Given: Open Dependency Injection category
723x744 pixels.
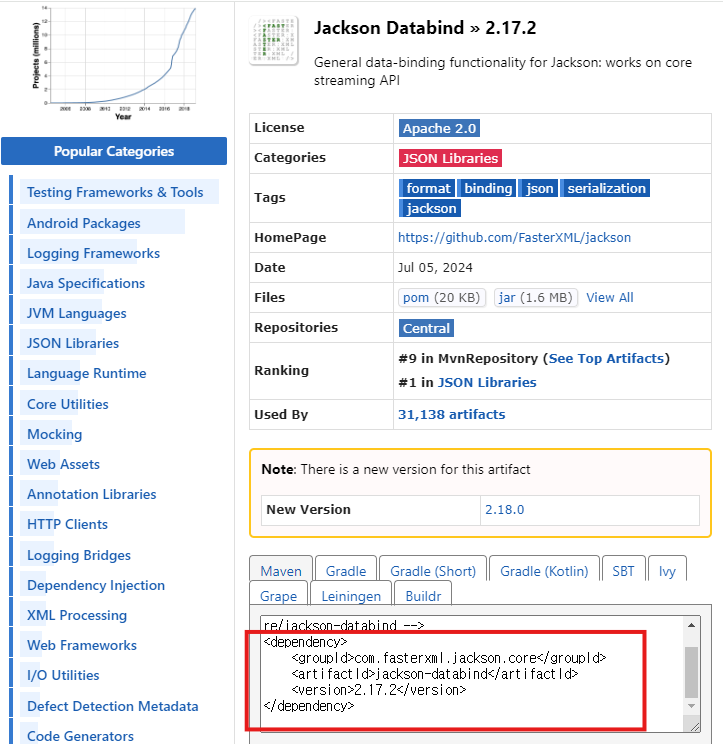Looking at the screenshot, I should coord(95,585).
